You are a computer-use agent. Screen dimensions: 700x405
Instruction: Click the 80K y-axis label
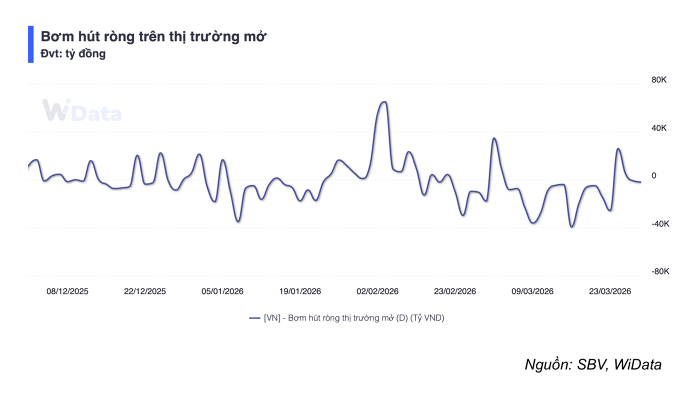pyautogui.click(x=660, y=80)
